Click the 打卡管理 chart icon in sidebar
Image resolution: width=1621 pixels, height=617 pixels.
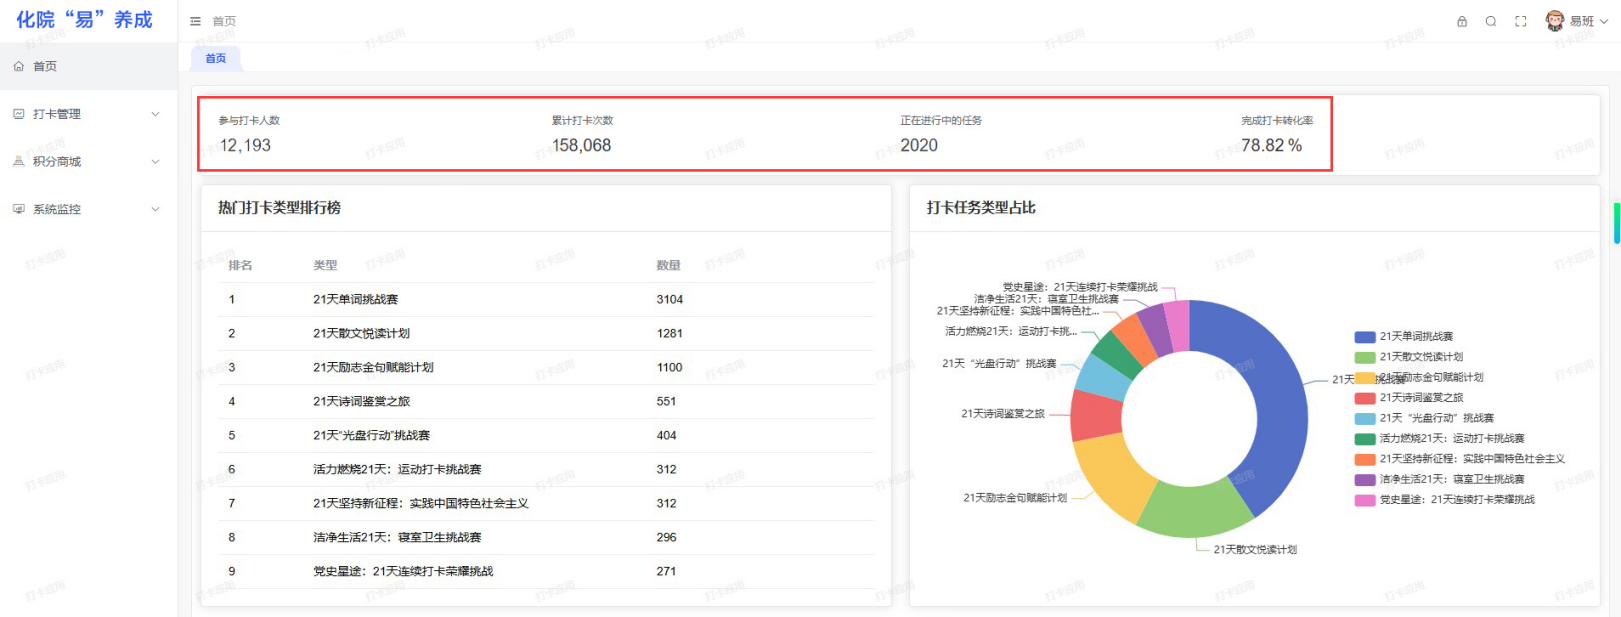[x=18, y=114]
